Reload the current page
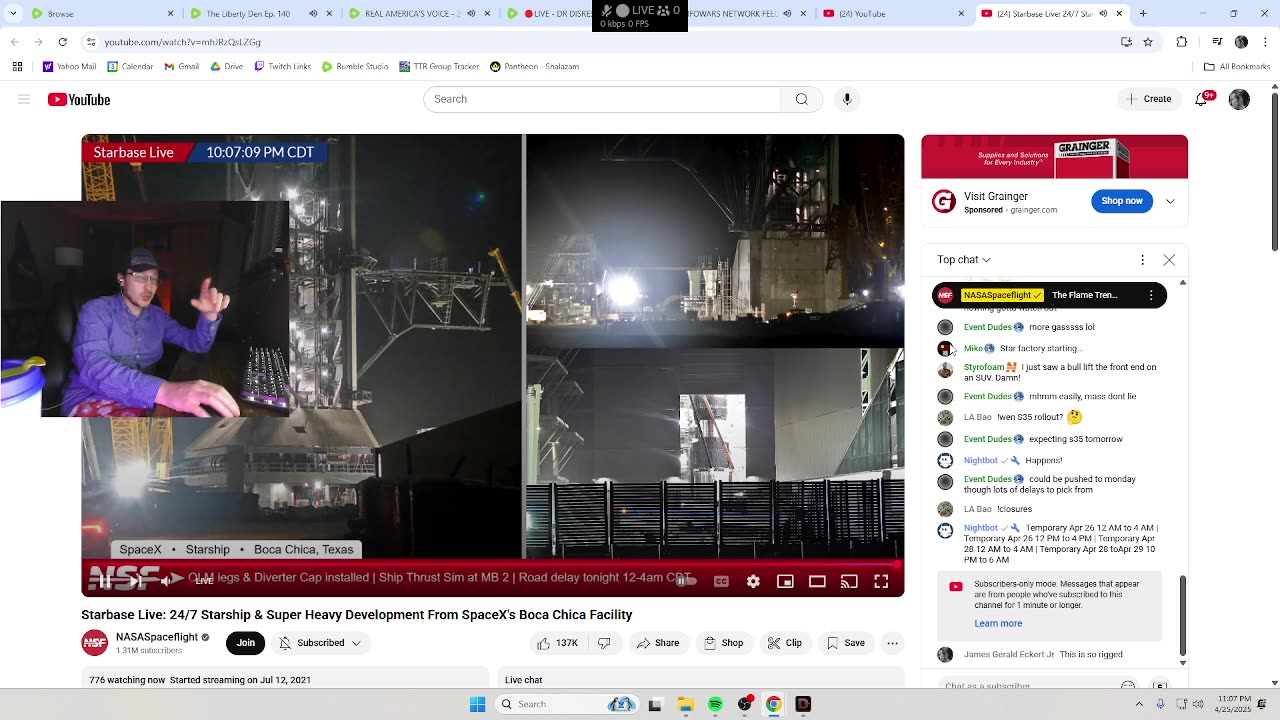This screenshot has width=1280, height=720. click(62, 42)
